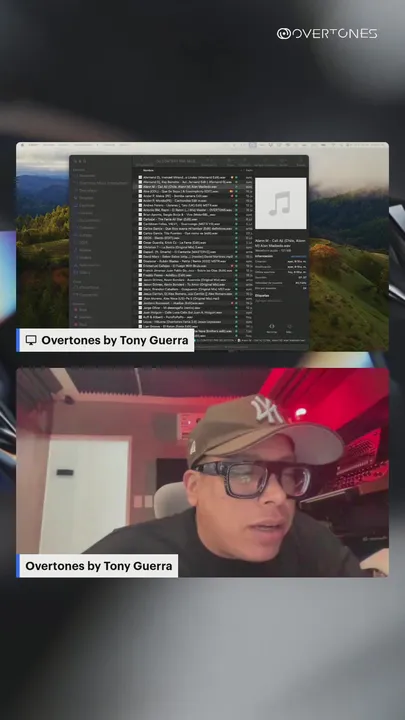The width and height of the screenshot is (405, 720).
Task: Open the Apple menu in the menu bar
Action: click(x=22, y=145)
